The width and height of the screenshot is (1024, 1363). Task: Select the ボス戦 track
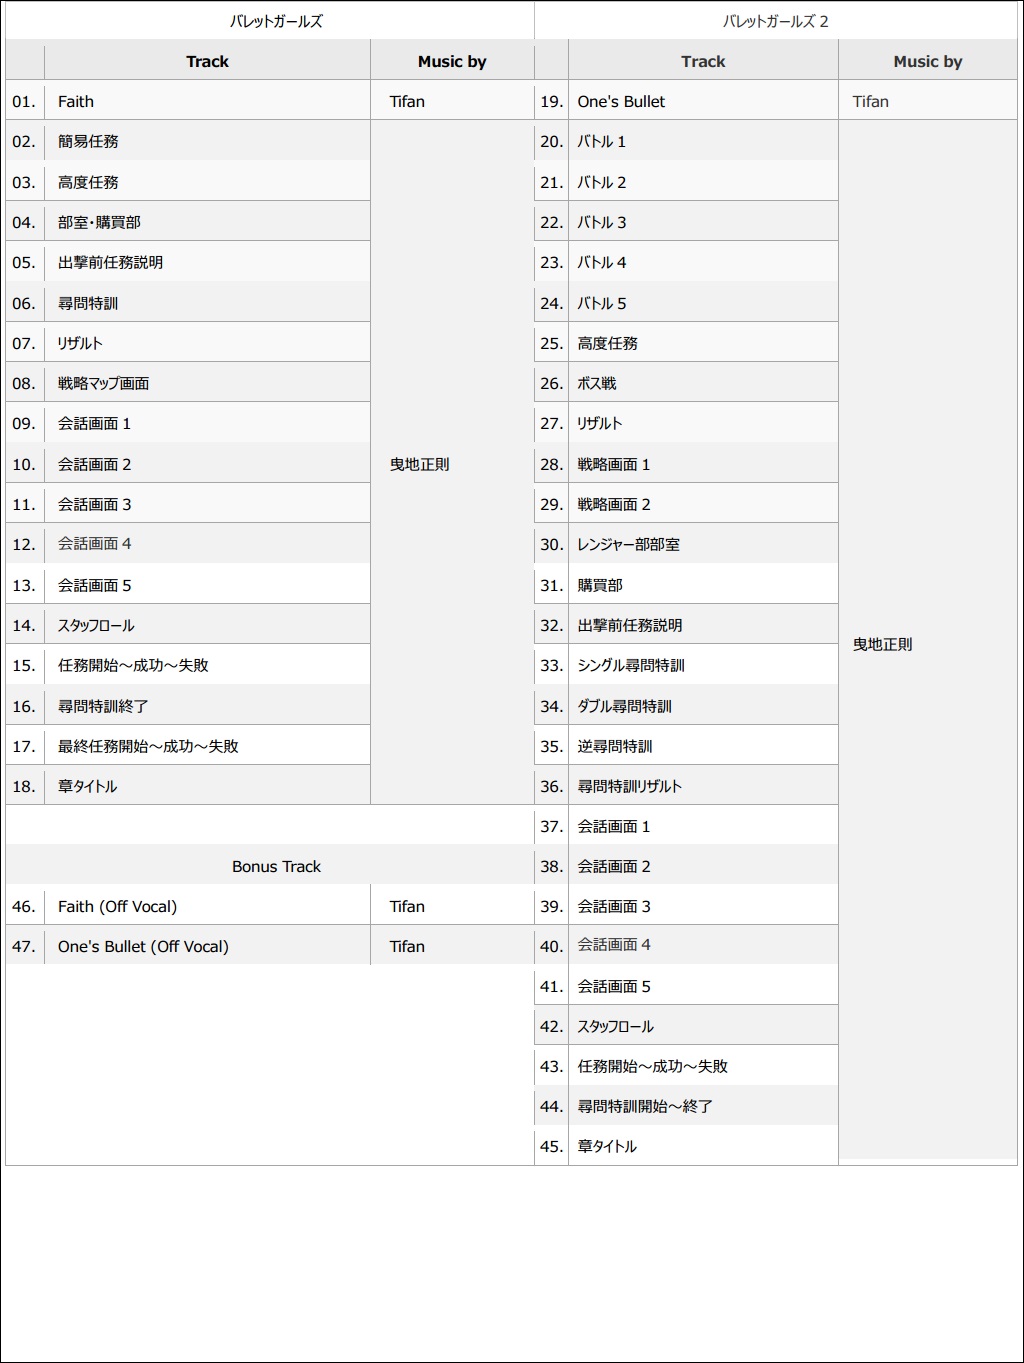pos(597,383)
